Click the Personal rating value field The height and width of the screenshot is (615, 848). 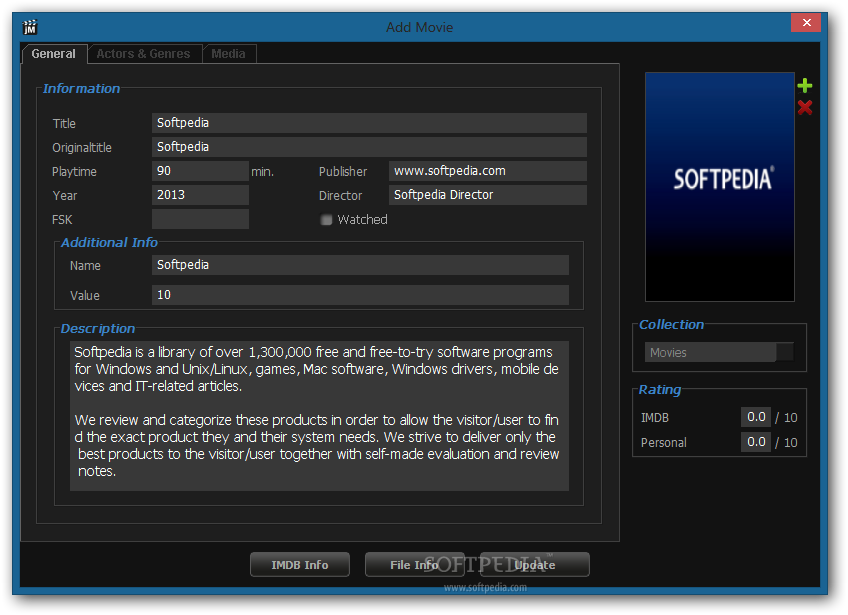point(756,442)
